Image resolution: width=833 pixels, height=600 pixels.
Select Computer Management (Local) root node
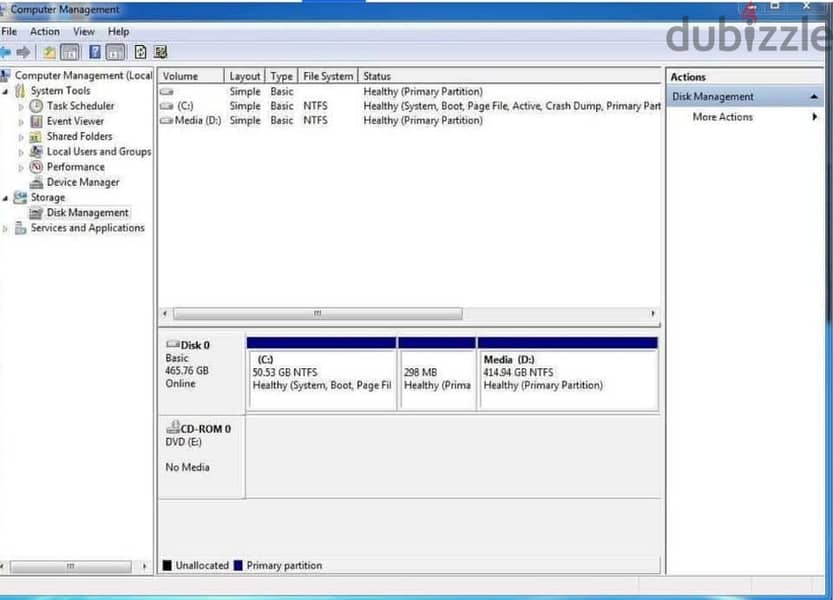click(83, 75)
